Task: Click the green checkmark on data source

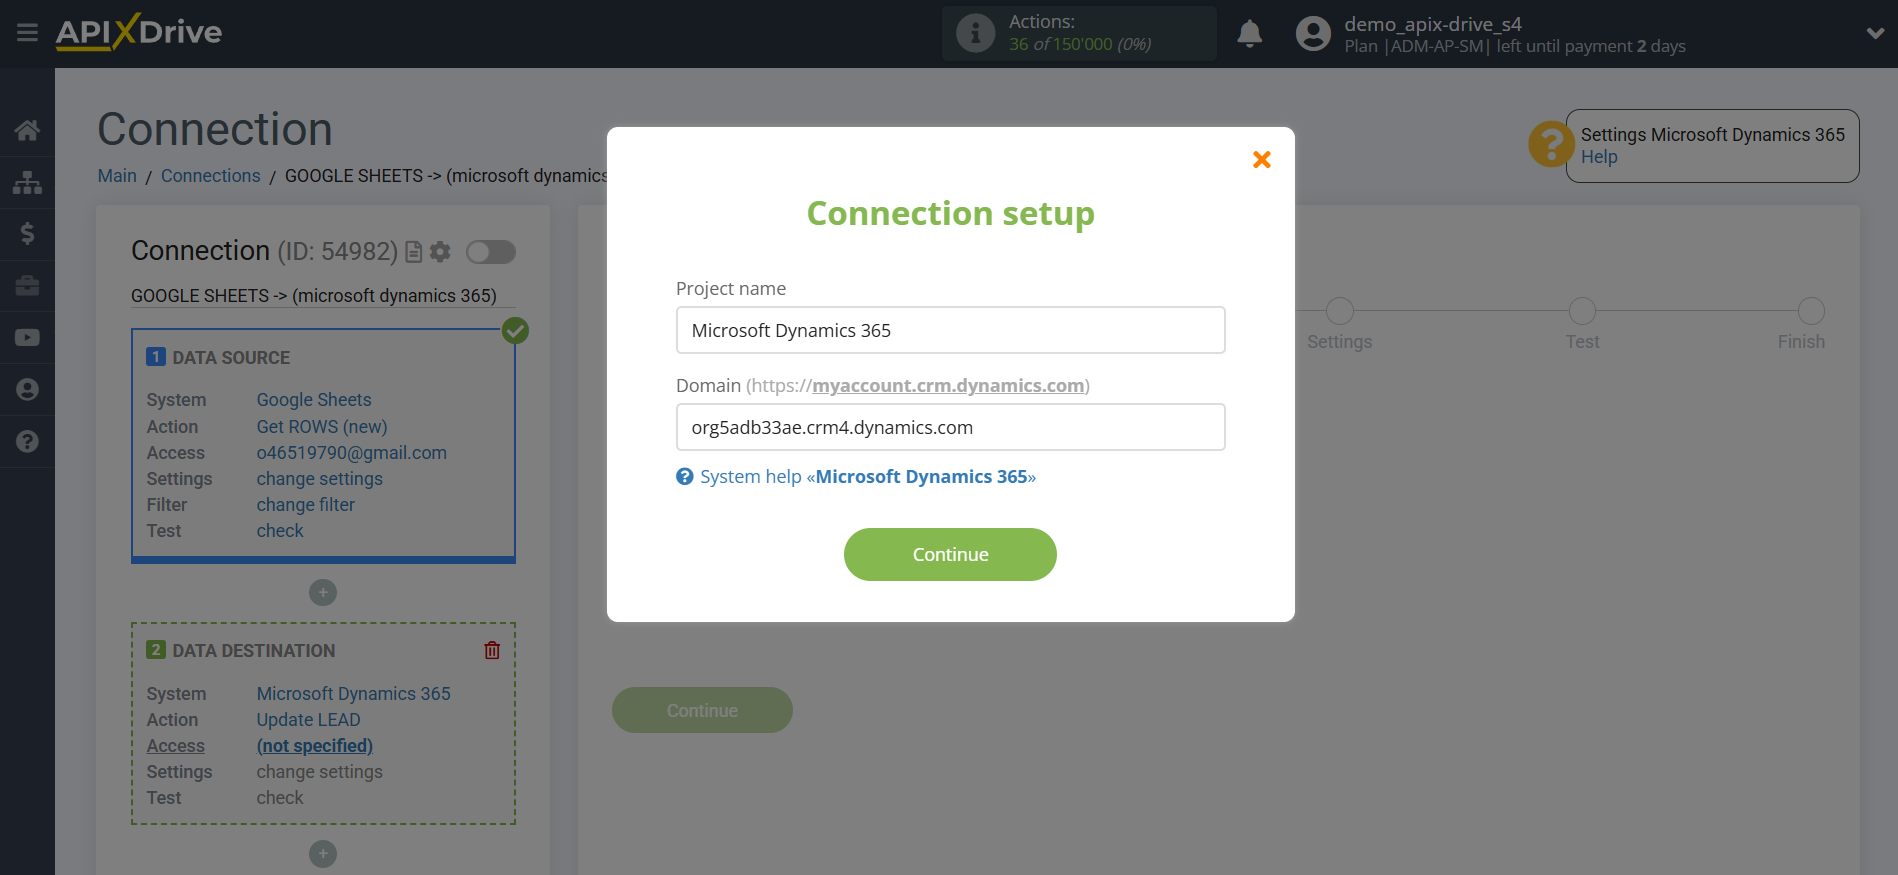Action: pos(515,330)
